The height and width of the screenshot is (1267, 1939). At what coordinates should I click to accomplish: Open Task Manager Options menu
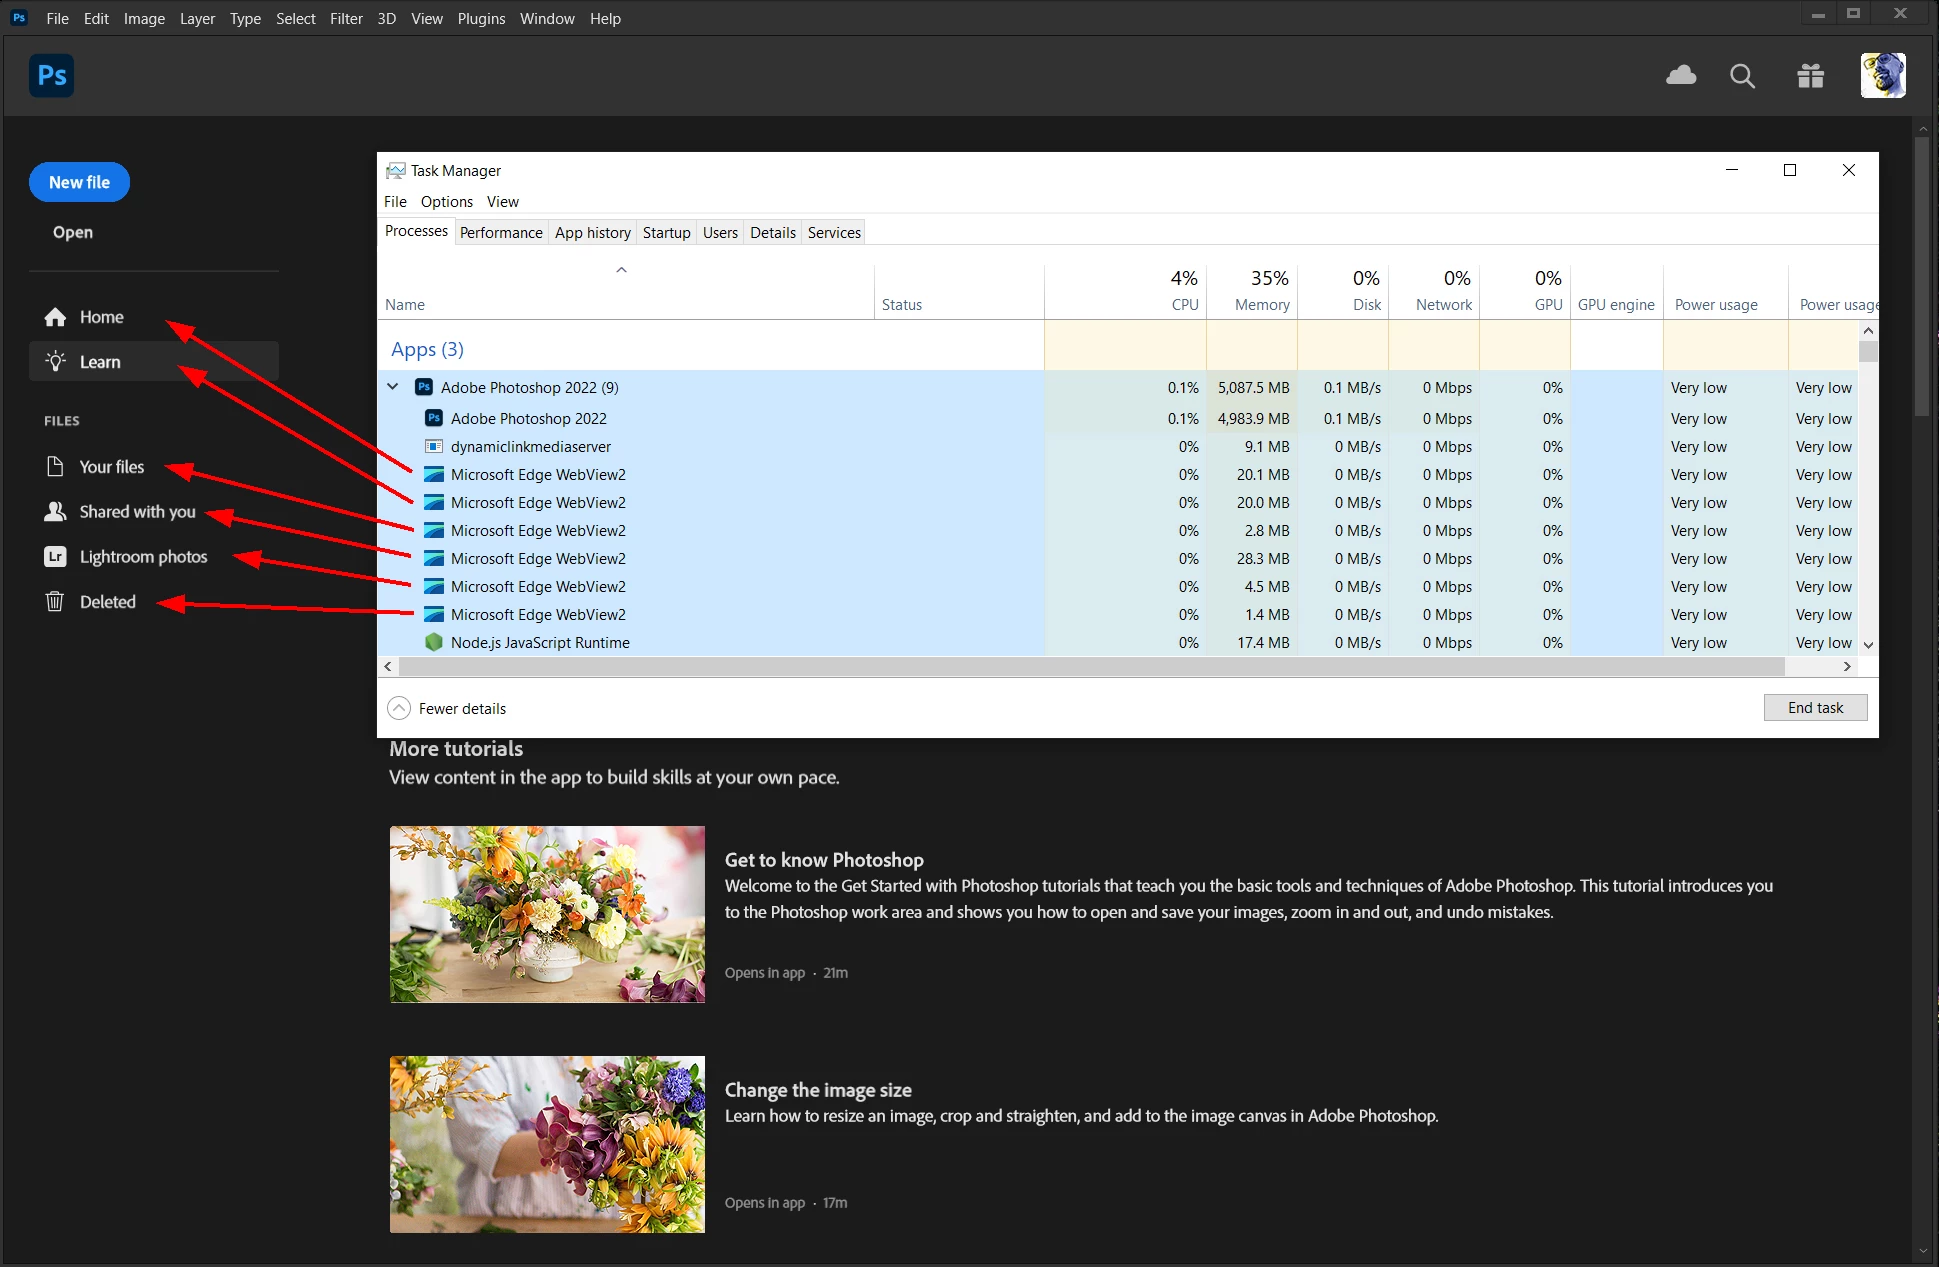tap(446, 201)
